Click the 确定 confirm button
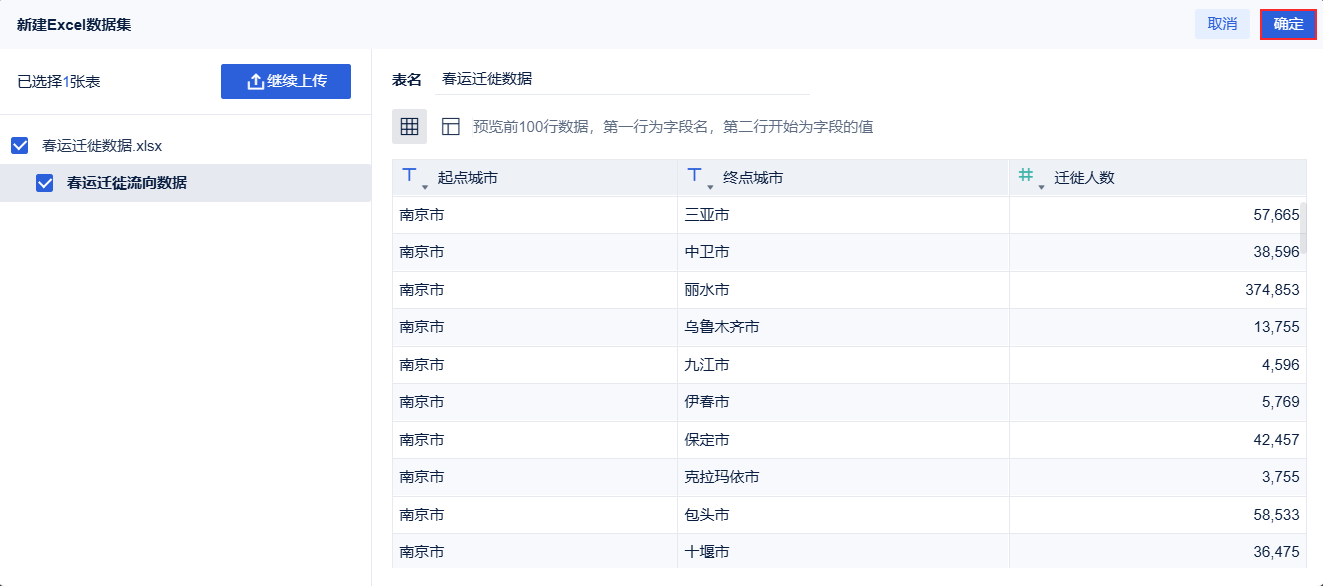Viewport: 1323px width, 586px height. (x=1288, y=24)
